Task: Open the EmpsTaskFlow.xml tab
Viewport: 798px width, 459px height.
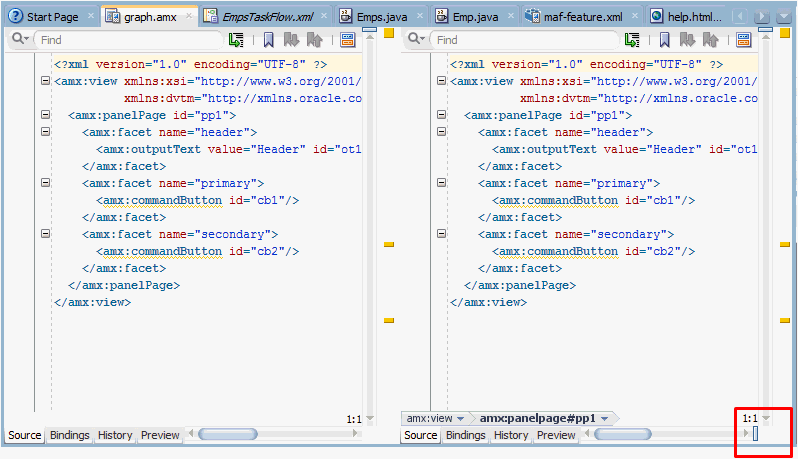Action: pos(267,17)
